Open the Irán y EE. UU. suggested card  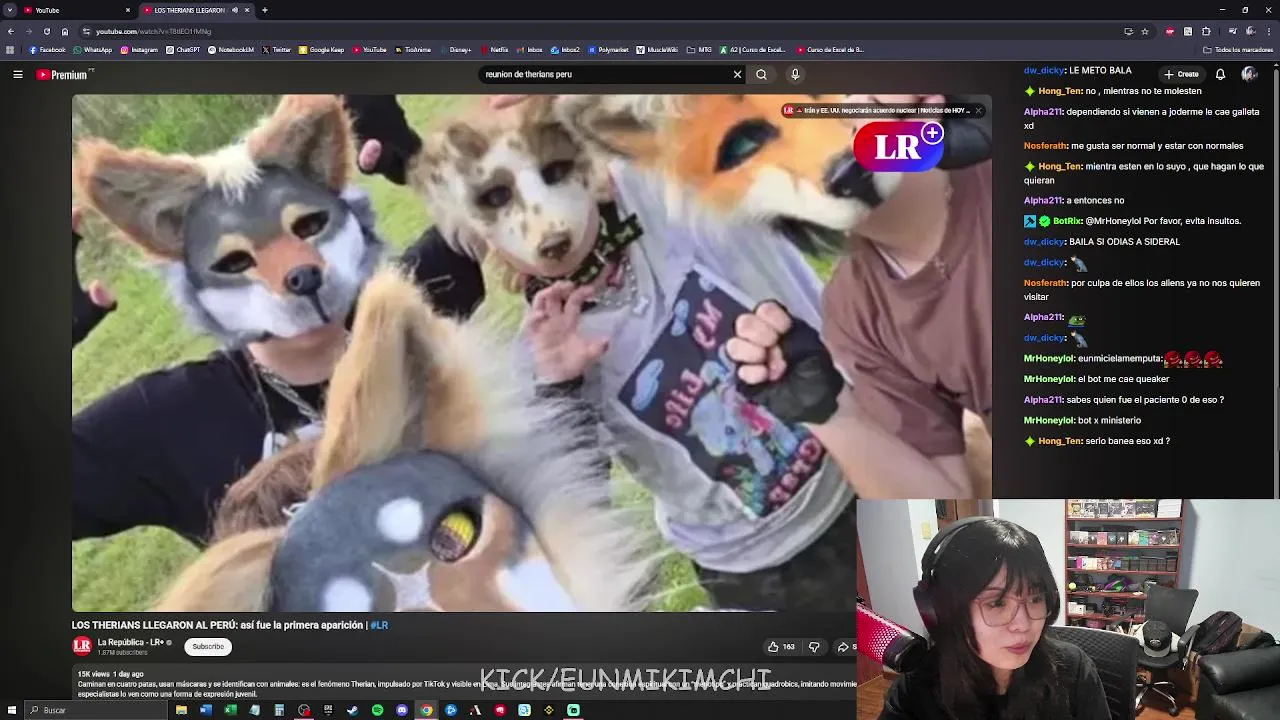point(876,111)
